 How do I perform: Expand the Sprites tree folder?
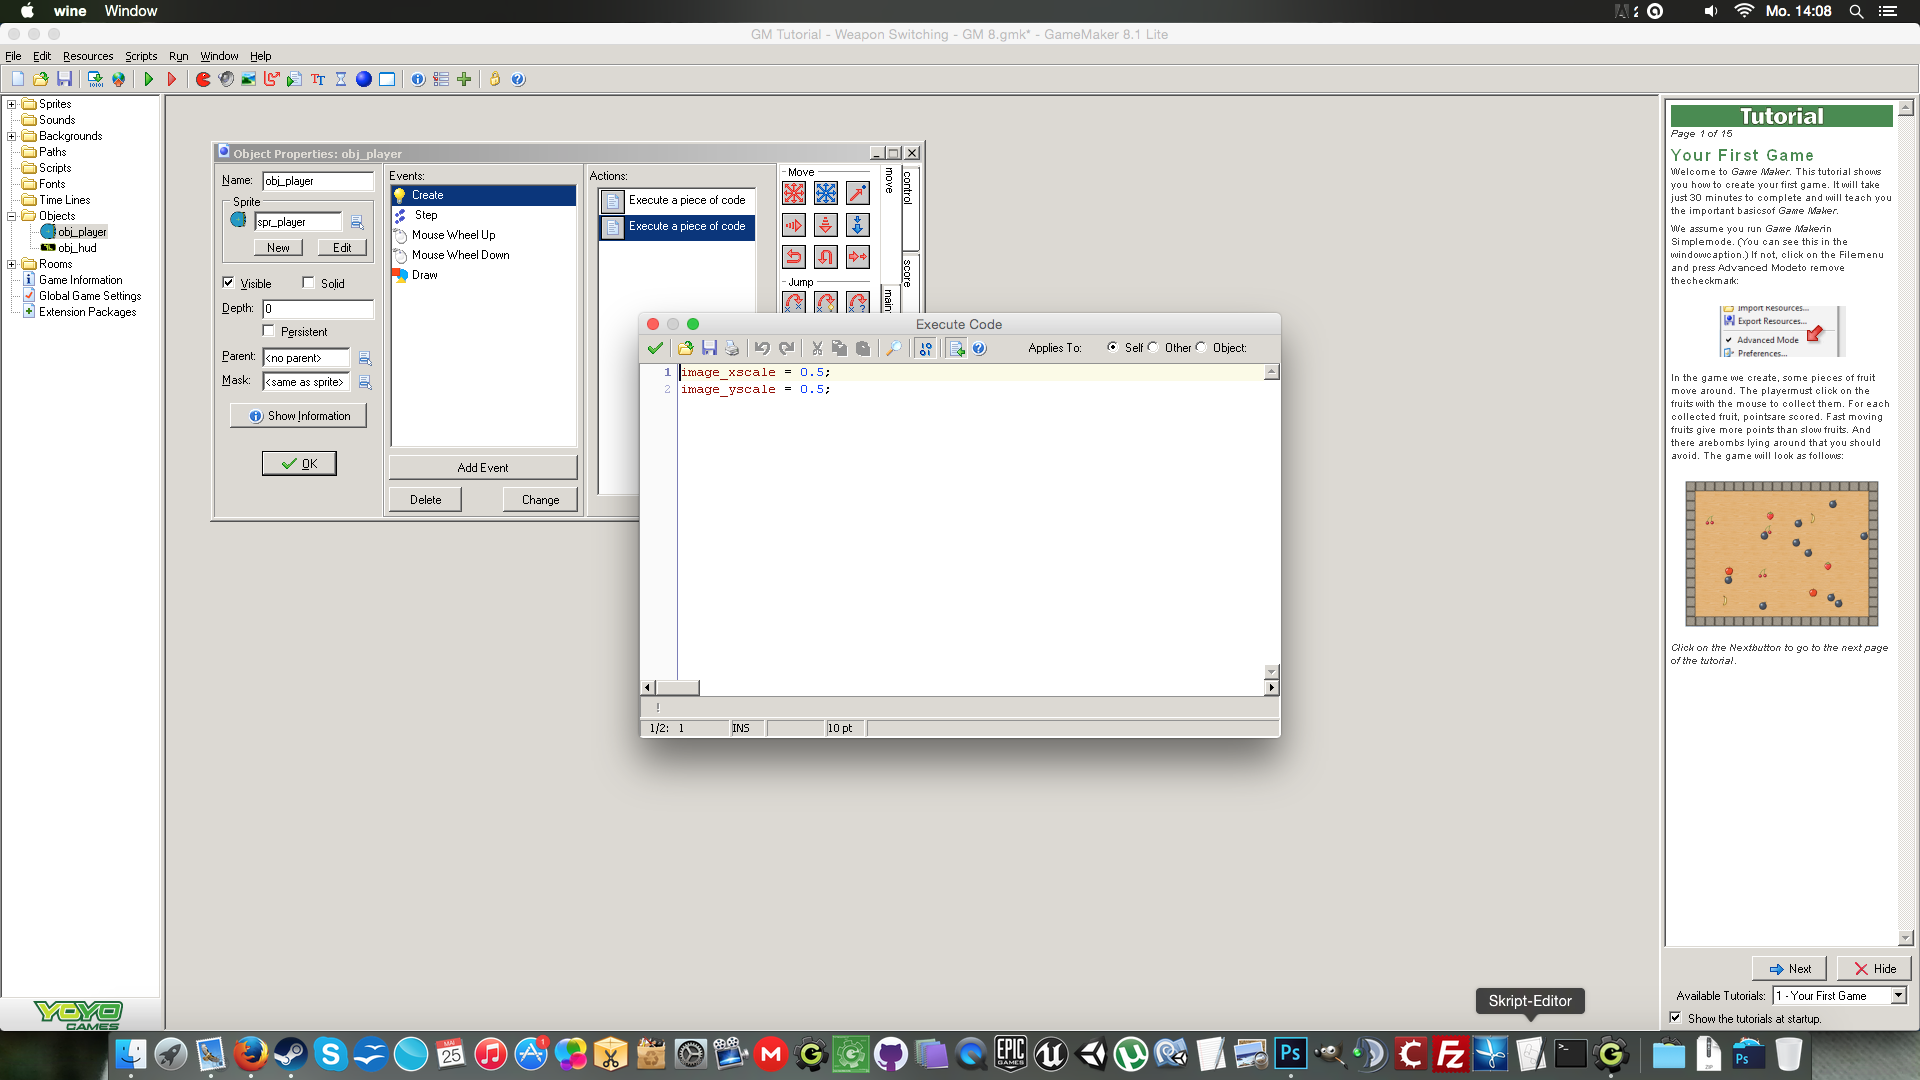11,104
